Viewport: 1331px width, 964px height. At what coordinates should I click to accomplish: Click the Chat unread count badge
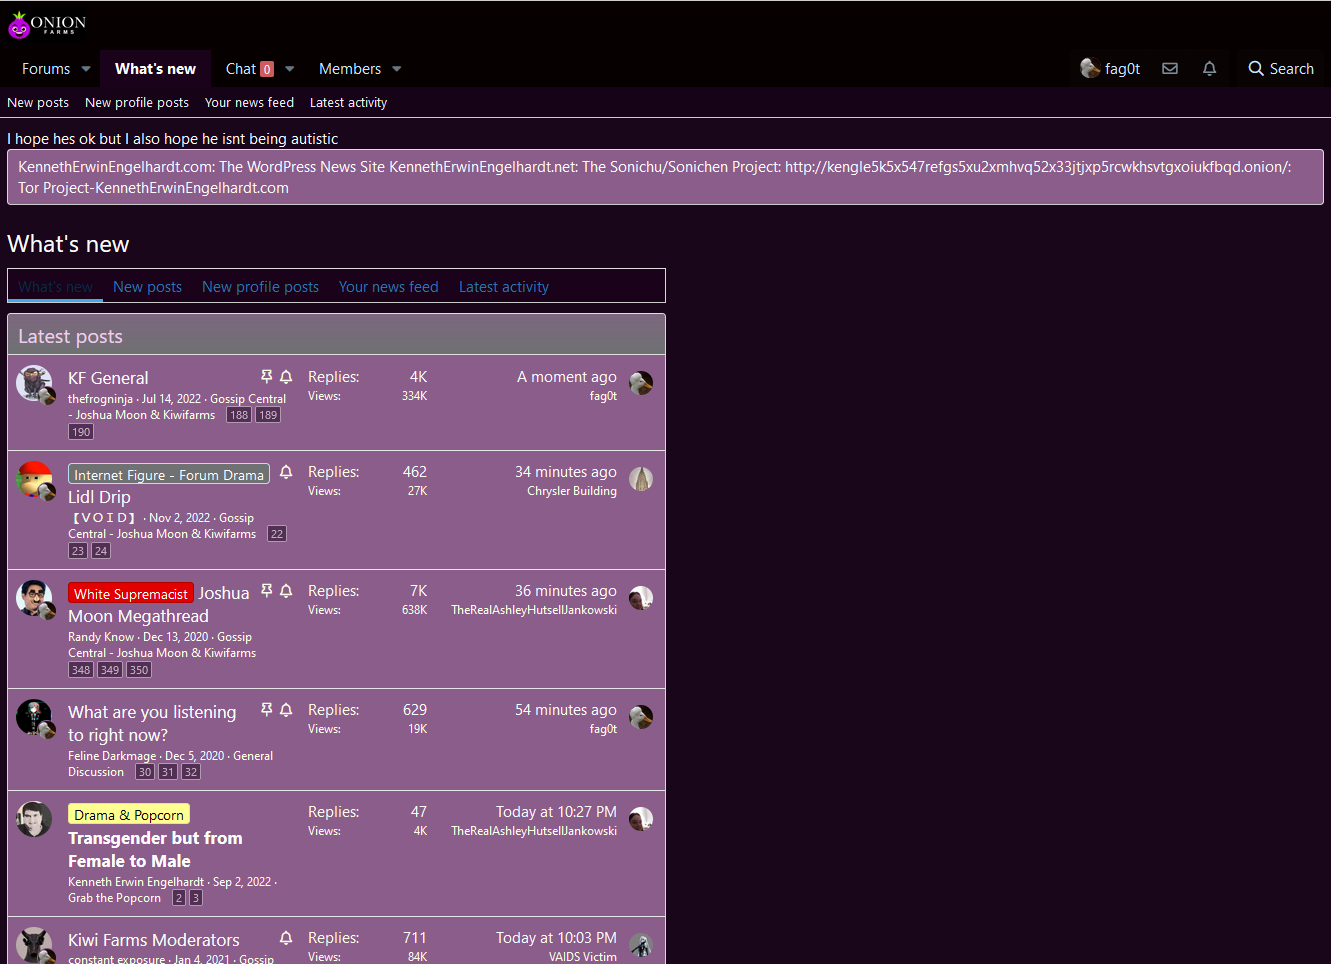pyautogui.click(x=267, y=69)
